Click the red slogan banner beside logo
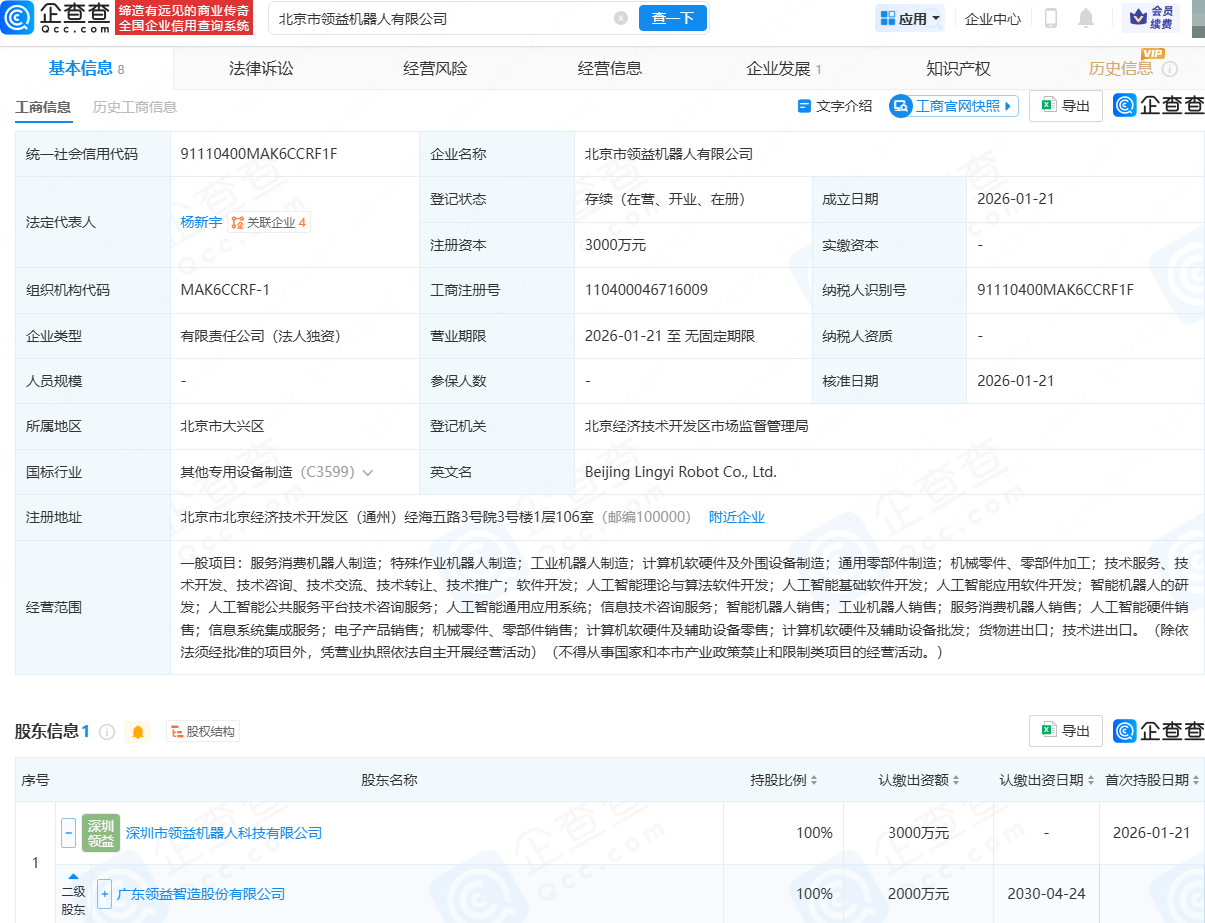Image resolution: width=1205 pixels, height=923 pixels. click(x=184, y=17)
